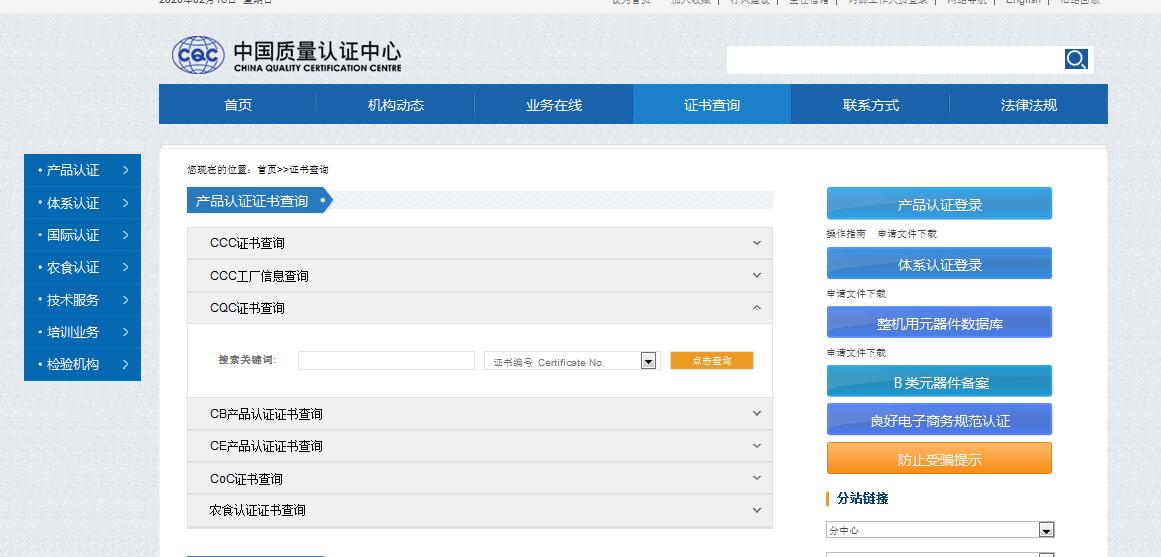Open the certificate number type dropdown
Viewport: 1161px width, 557px height.
tap(648, 361)
